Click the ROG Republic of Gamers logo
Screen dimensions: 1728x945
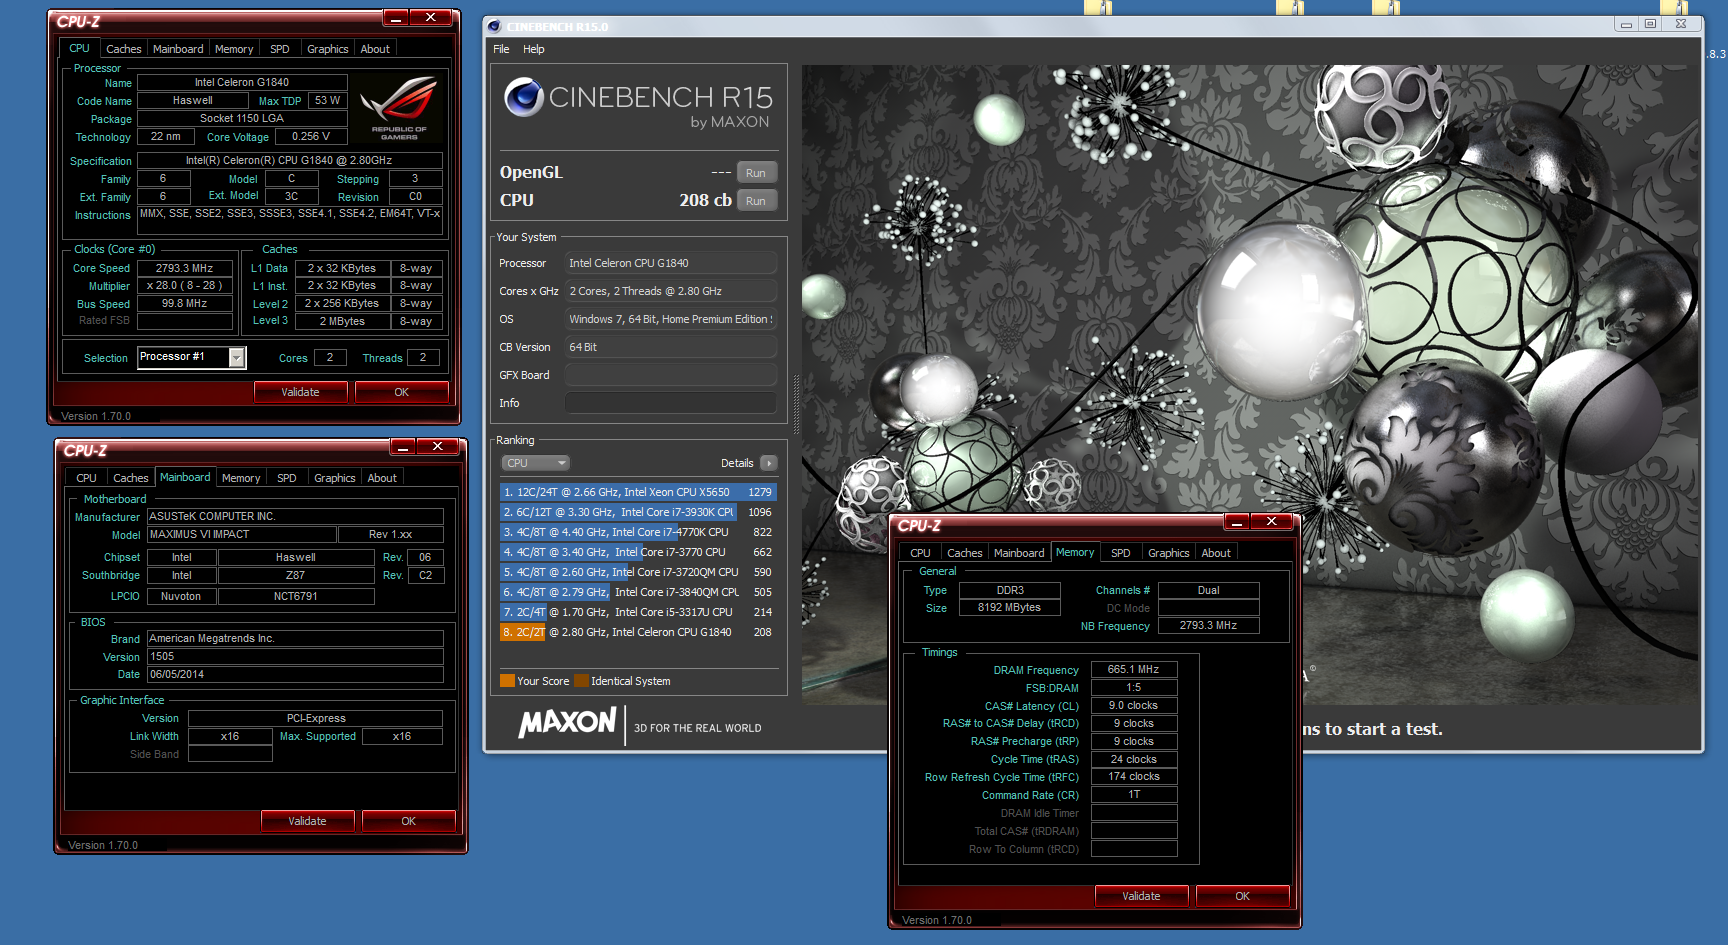pyautogui.click(x=399, y=108)
